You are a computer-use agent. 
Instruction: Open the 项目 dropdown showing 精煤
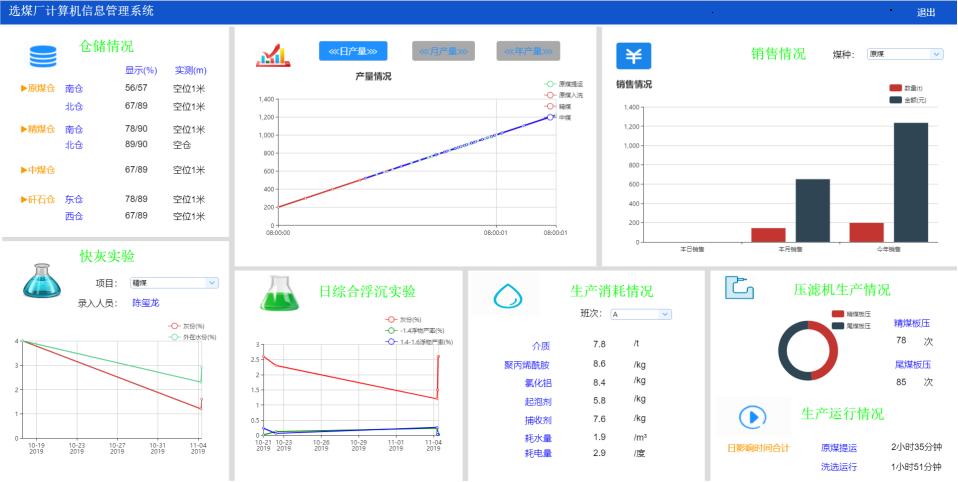coord(173,283)
